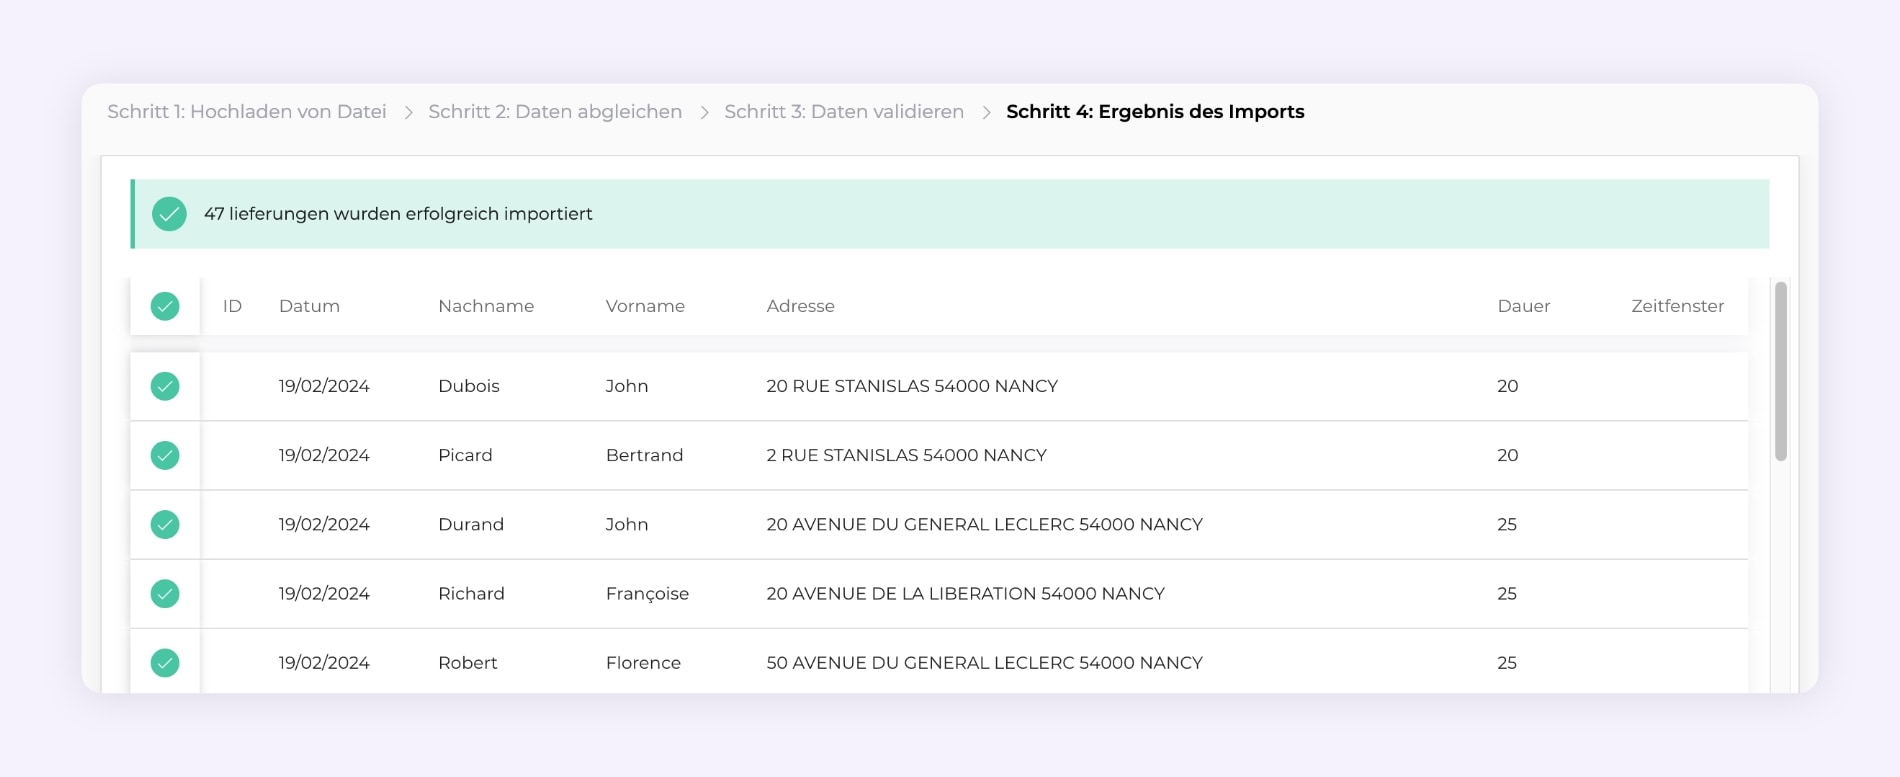Open Schritt 2: Daten abgleichen step

pyautogui.click(x=555, y=112)
